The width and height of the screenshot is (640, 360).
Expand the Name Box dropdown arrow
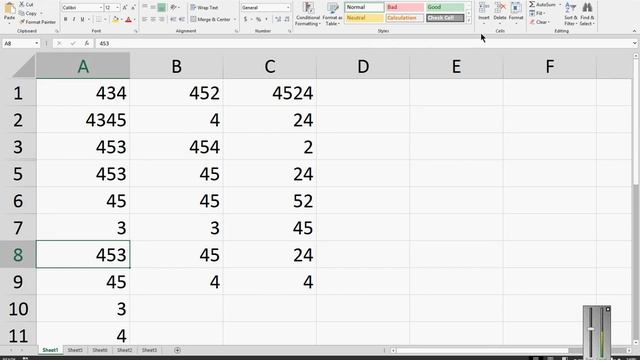pos(36,43)
